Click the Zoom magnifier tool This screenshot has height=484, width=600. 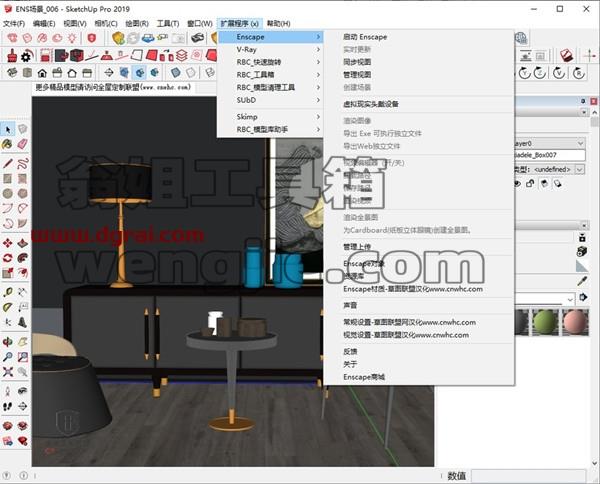[x=8, y=357]
